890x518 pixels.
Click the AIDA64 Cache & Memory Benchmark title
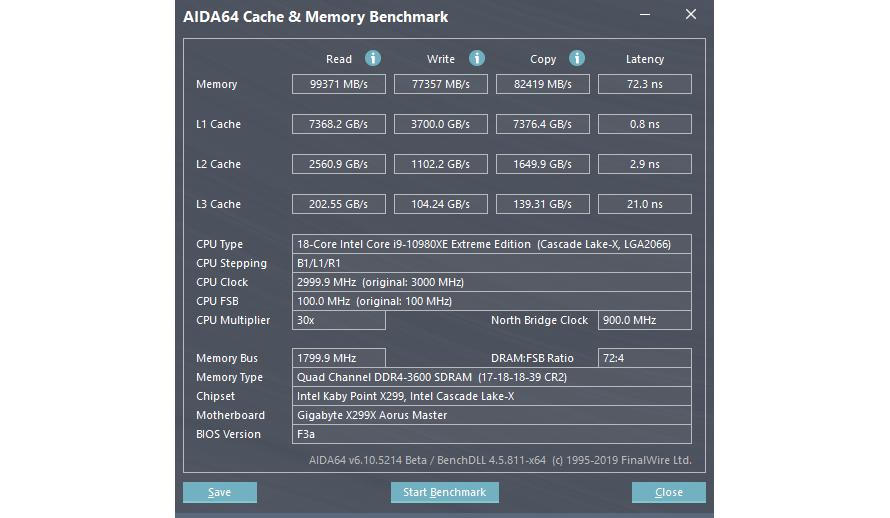click(x=316, y=16)
